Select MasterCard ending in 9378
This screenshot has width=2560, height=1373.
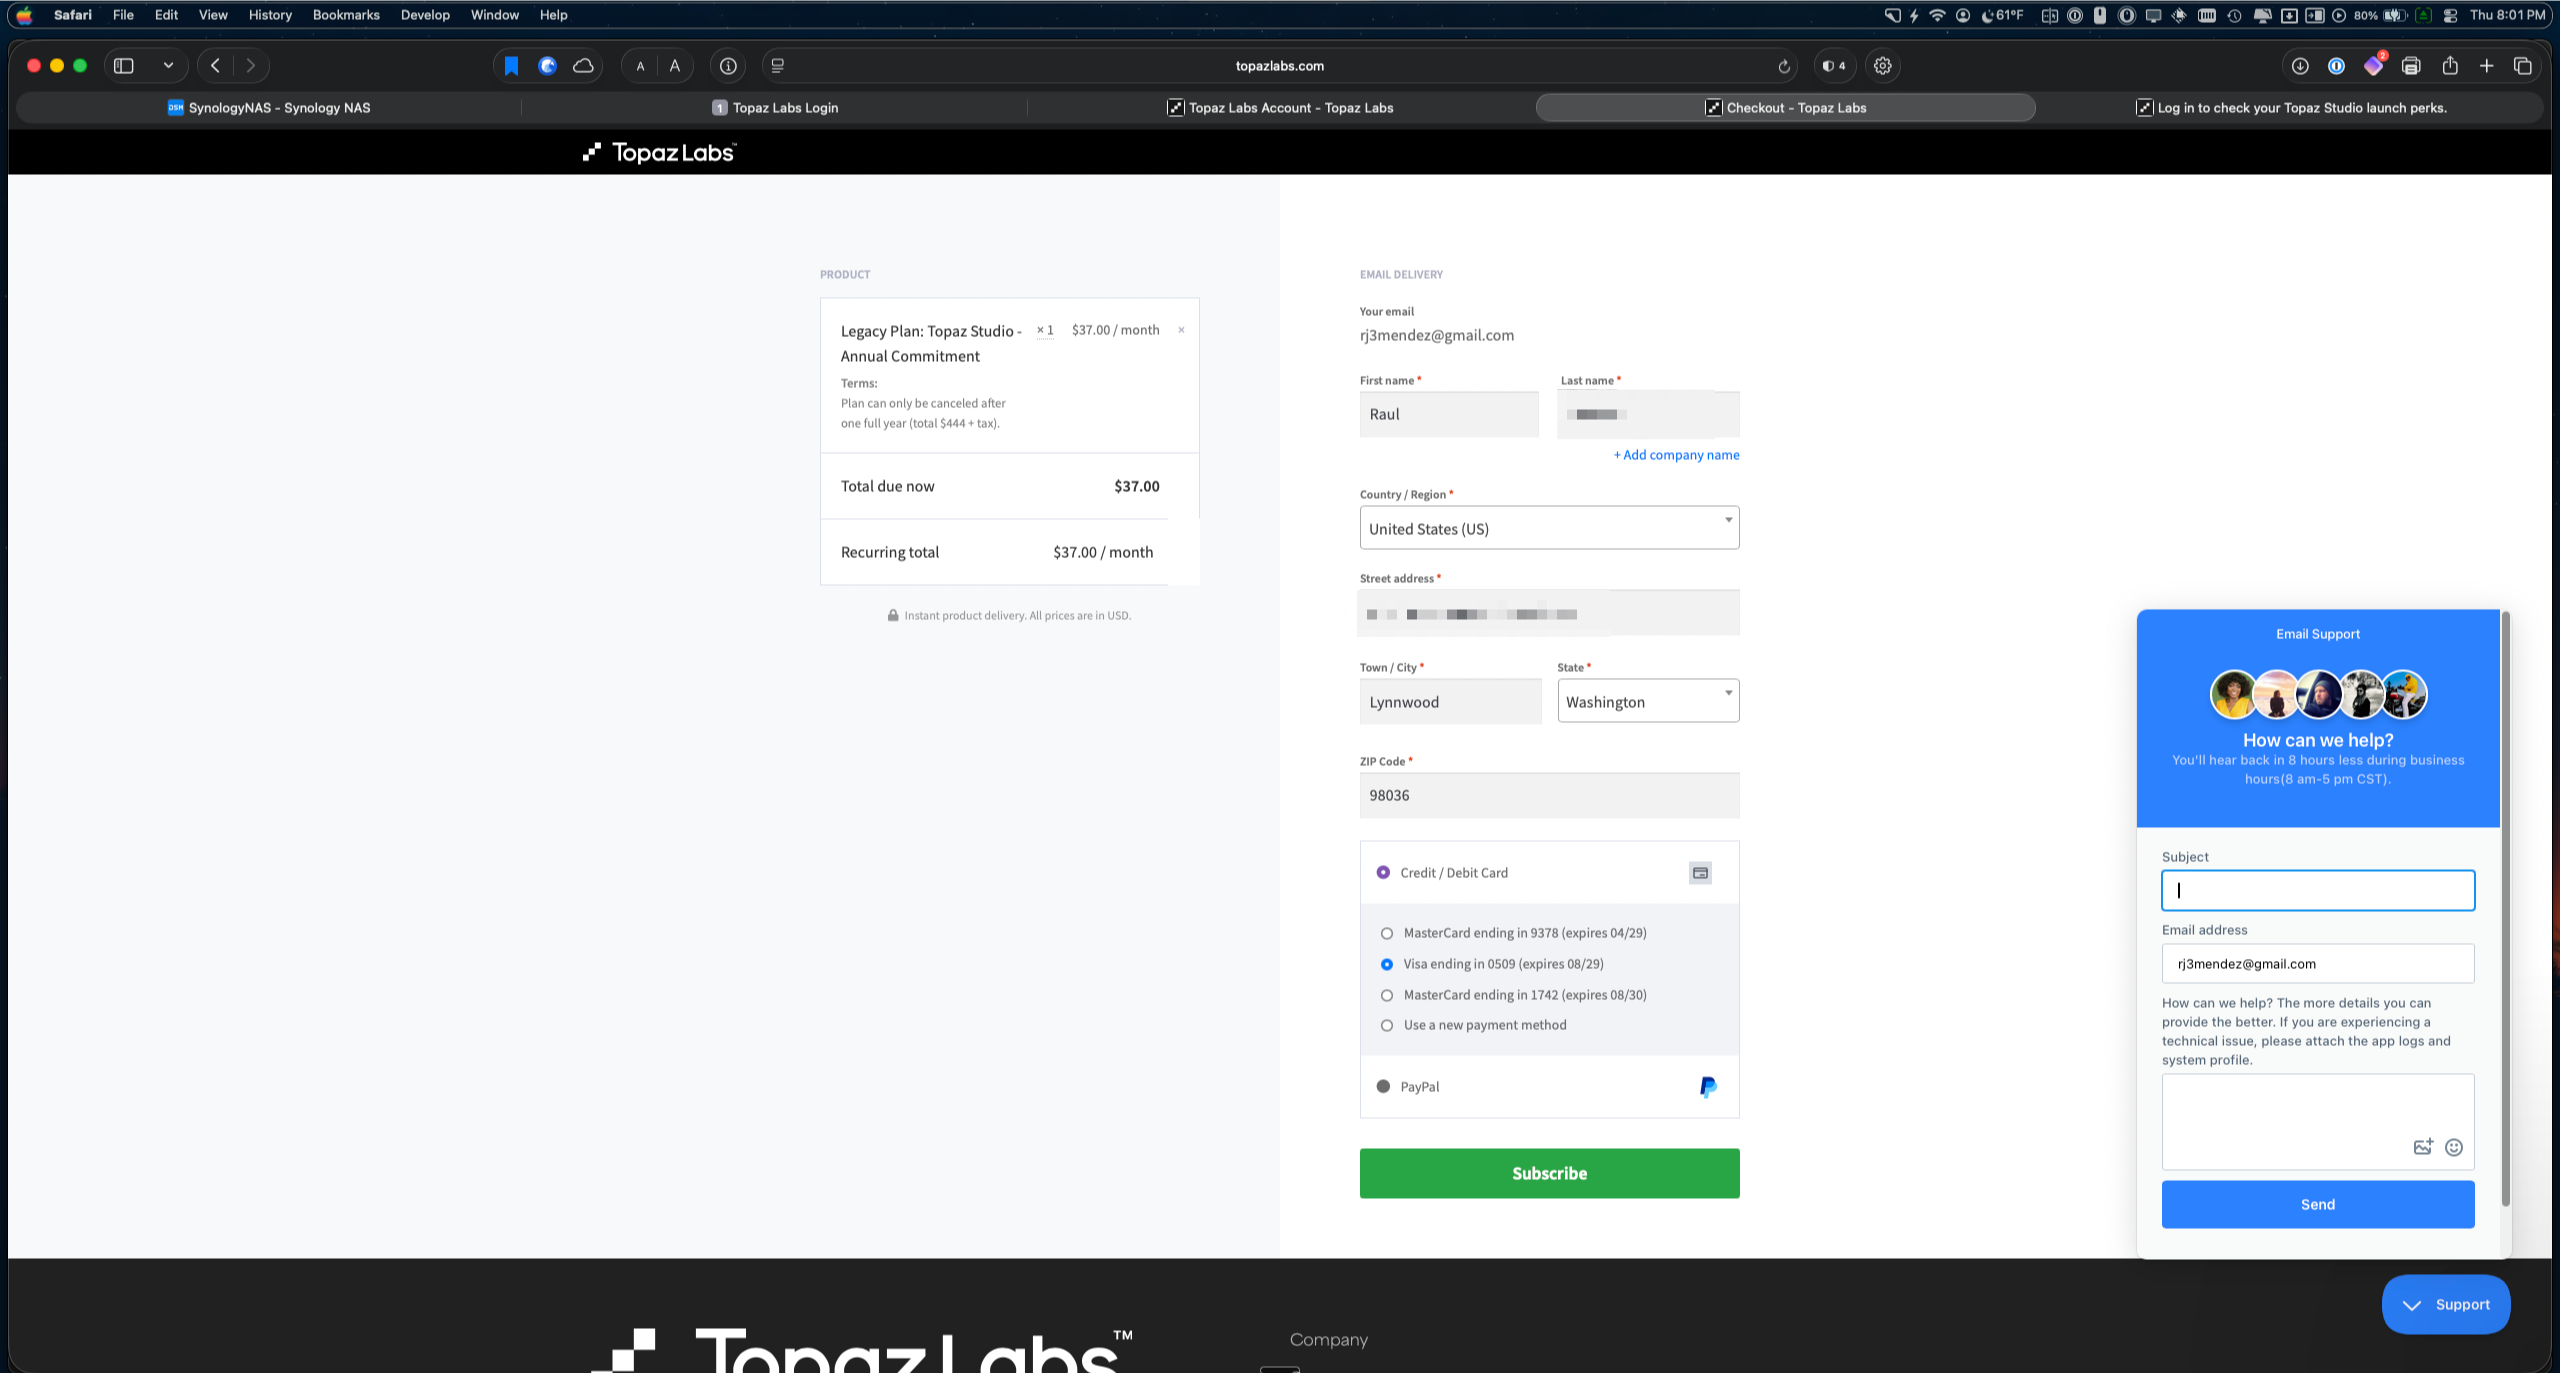[x=1386, y=933]
